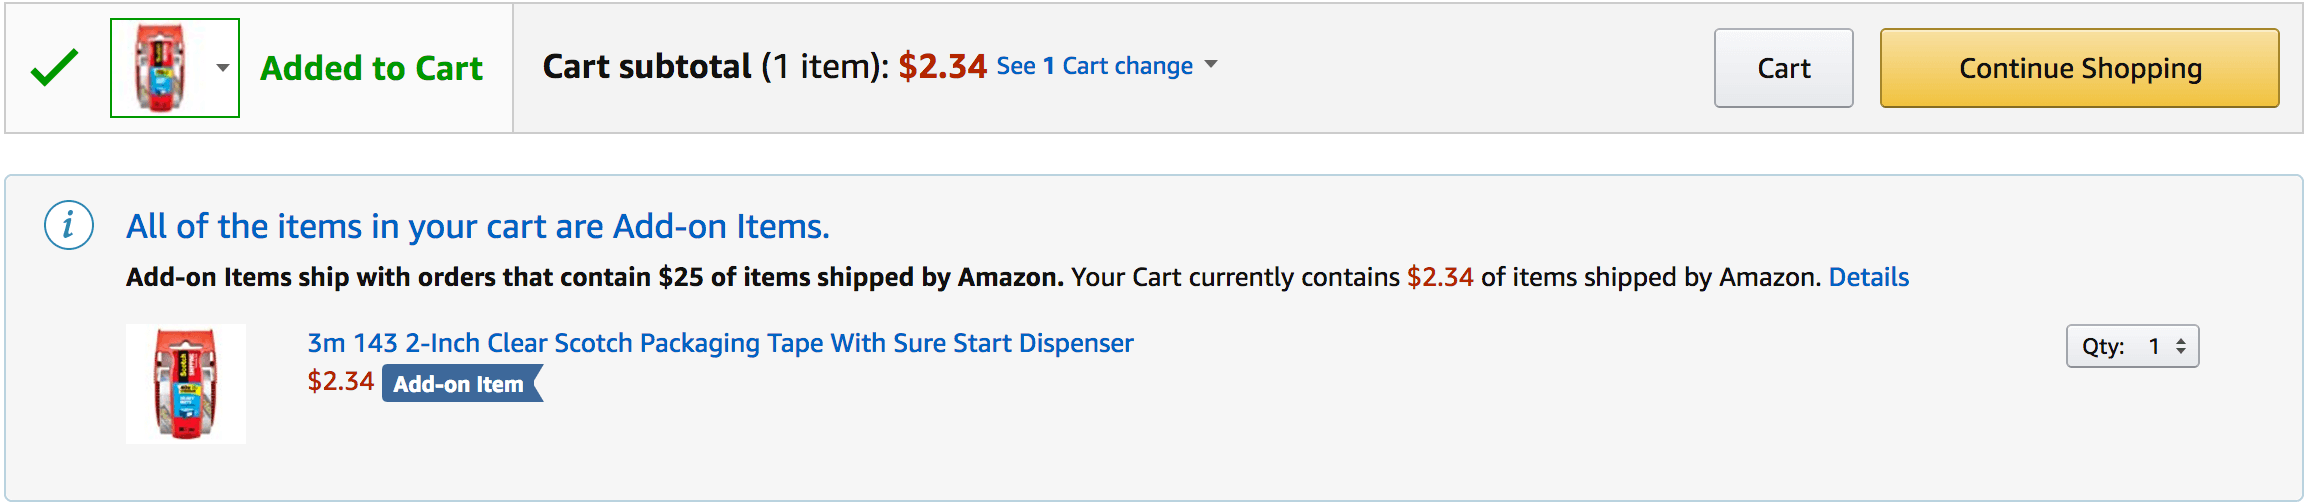Click the red $2.34 amount in add-on notice

point(1440,277)
